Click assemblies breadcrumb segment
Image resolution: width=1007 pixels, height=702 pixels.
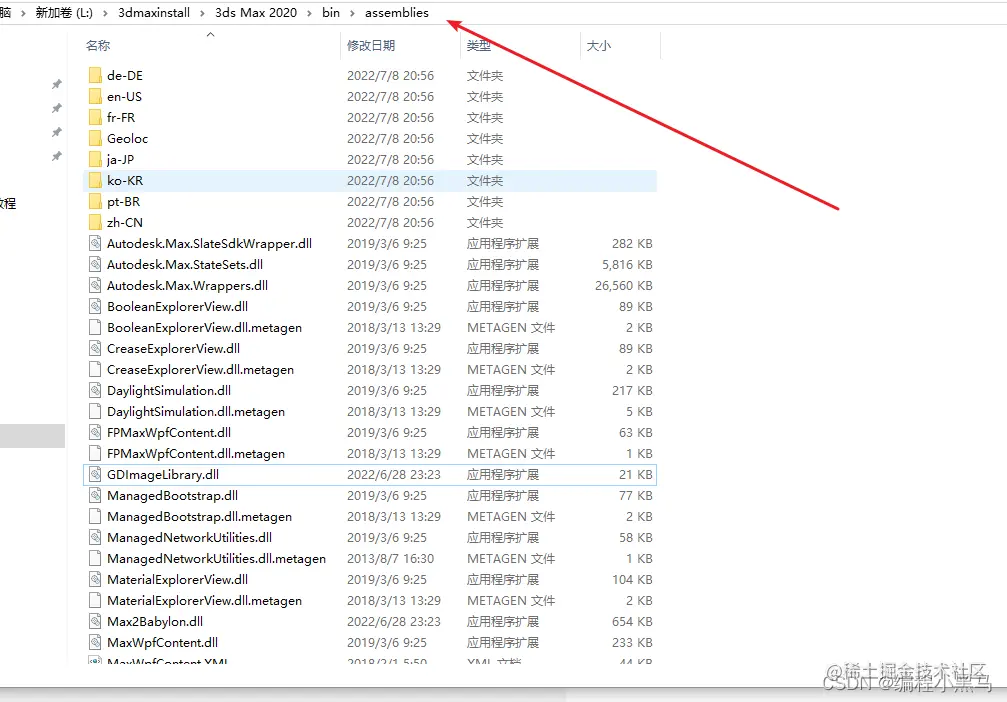click(x=397, y=13)
